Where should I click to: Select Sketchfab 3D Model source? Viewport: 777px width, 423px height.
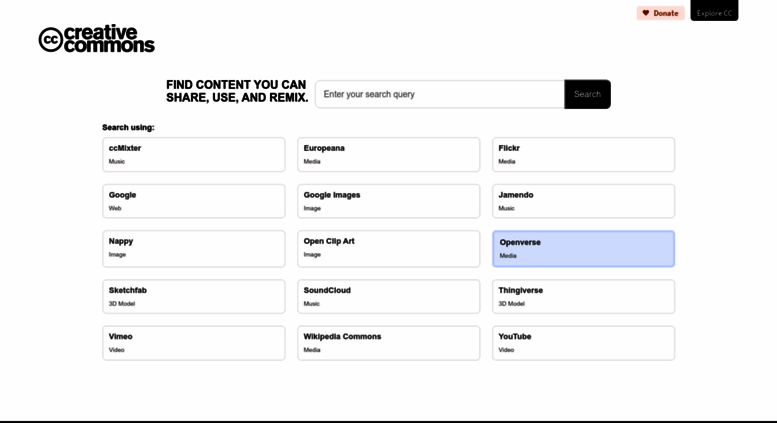click(x=194, y=297)
